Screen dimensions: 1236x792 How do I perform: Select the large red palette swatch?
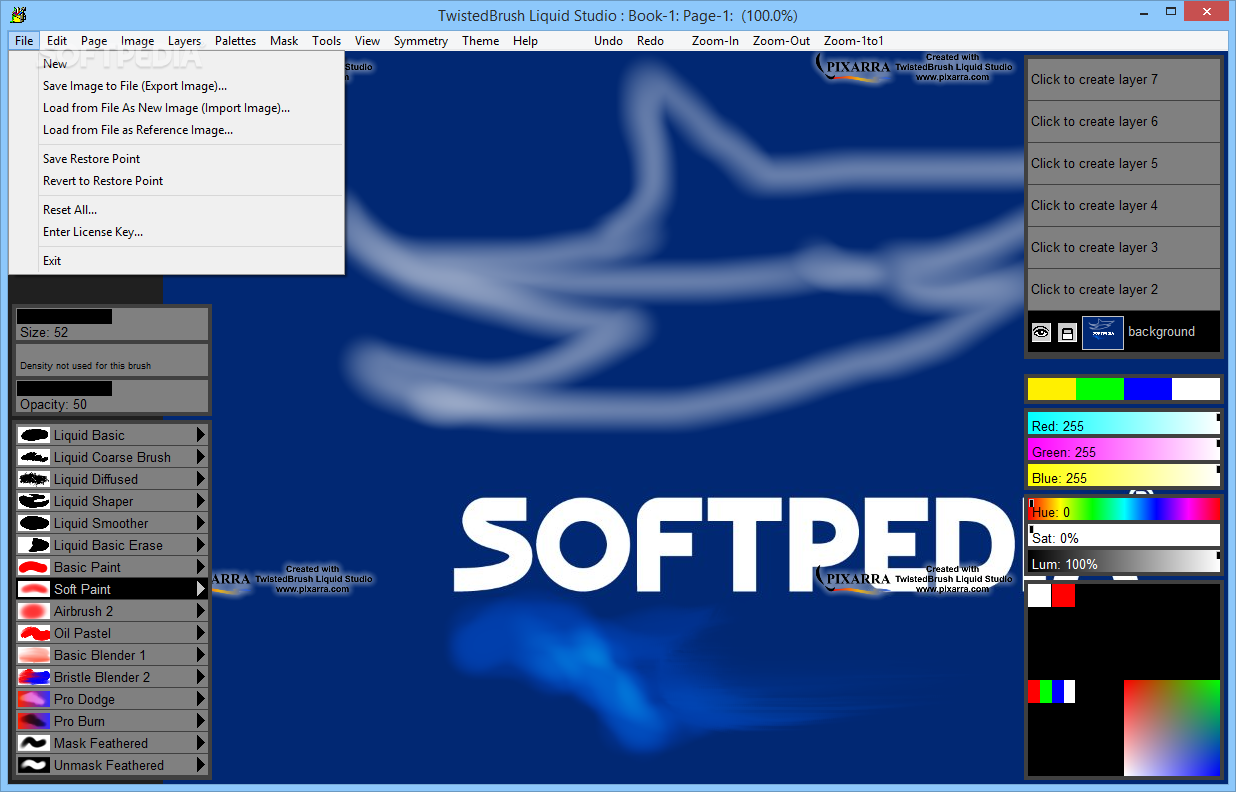point(1064,596)
